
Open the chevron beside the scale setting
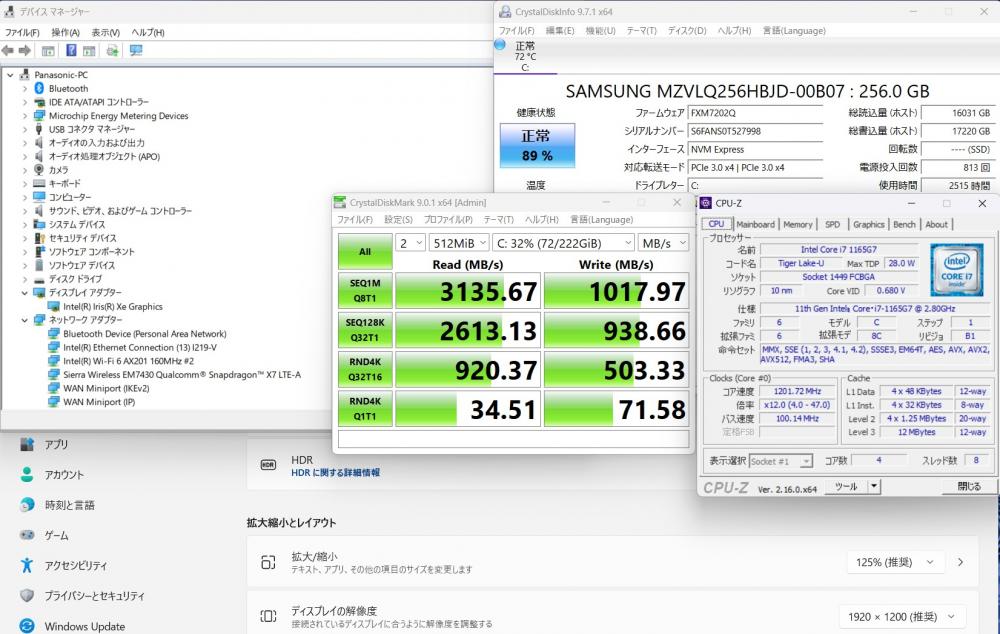(960, 562)
